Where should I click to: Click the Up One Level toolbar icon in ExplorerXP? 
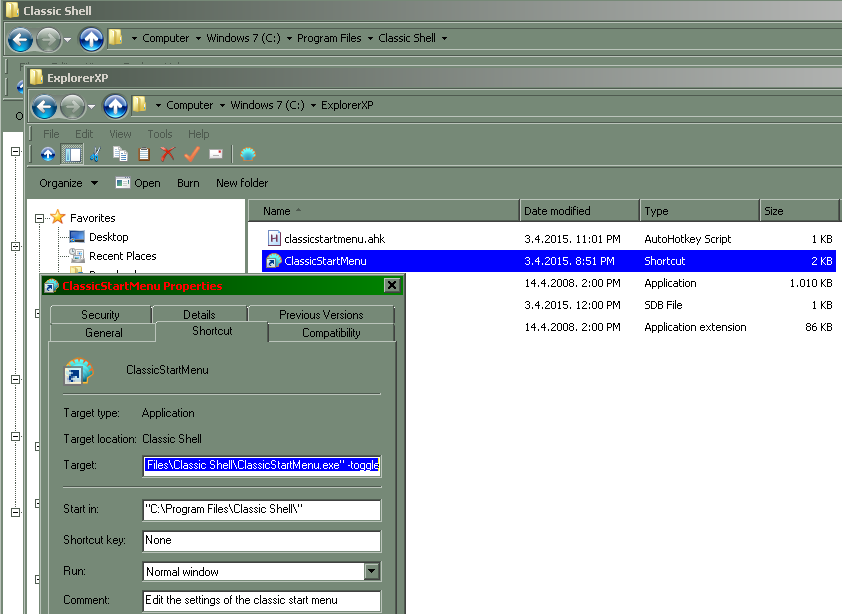coord(48,155)
